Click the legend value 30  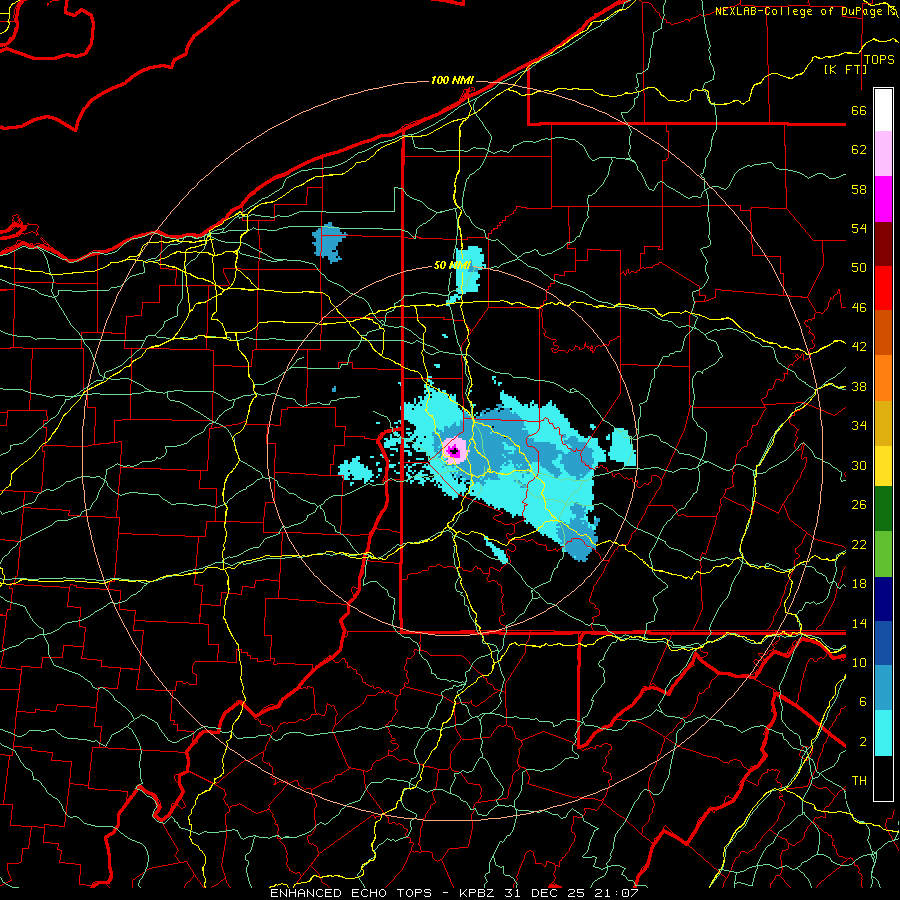[x=859, y=465]
